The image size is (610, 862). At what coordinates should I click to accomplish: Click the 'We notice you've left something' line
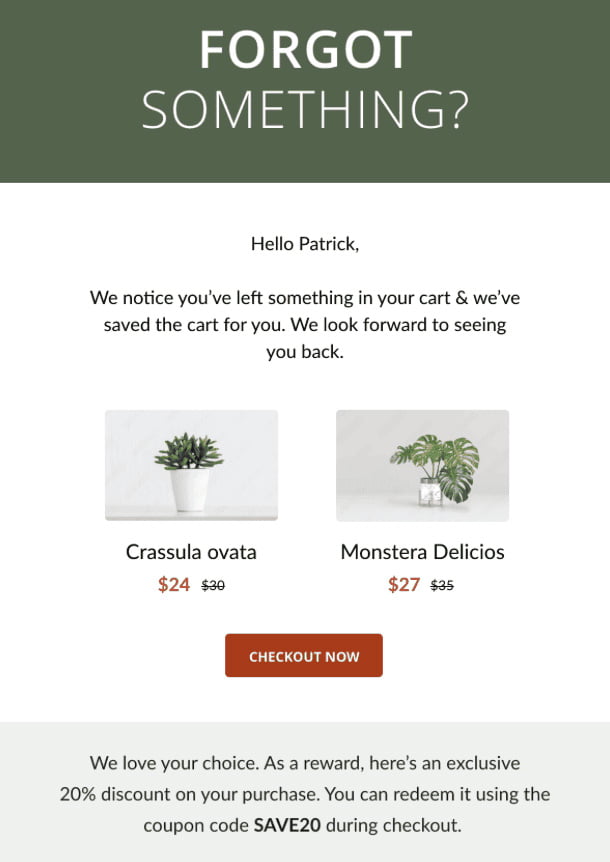[x=305, y=297]
